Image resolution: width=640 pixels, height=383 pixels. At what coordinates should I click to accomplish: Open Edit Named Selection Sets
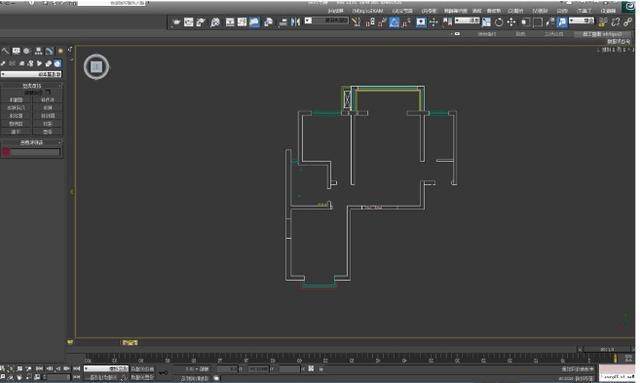click(x=356, y=22)
